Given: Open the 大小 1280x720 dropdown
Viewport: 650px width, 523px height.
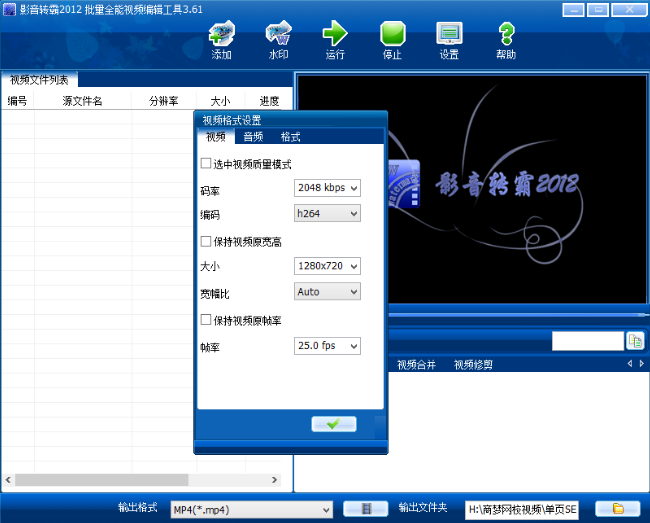Looking at the screenshot, I should click(x=327, y=266).
